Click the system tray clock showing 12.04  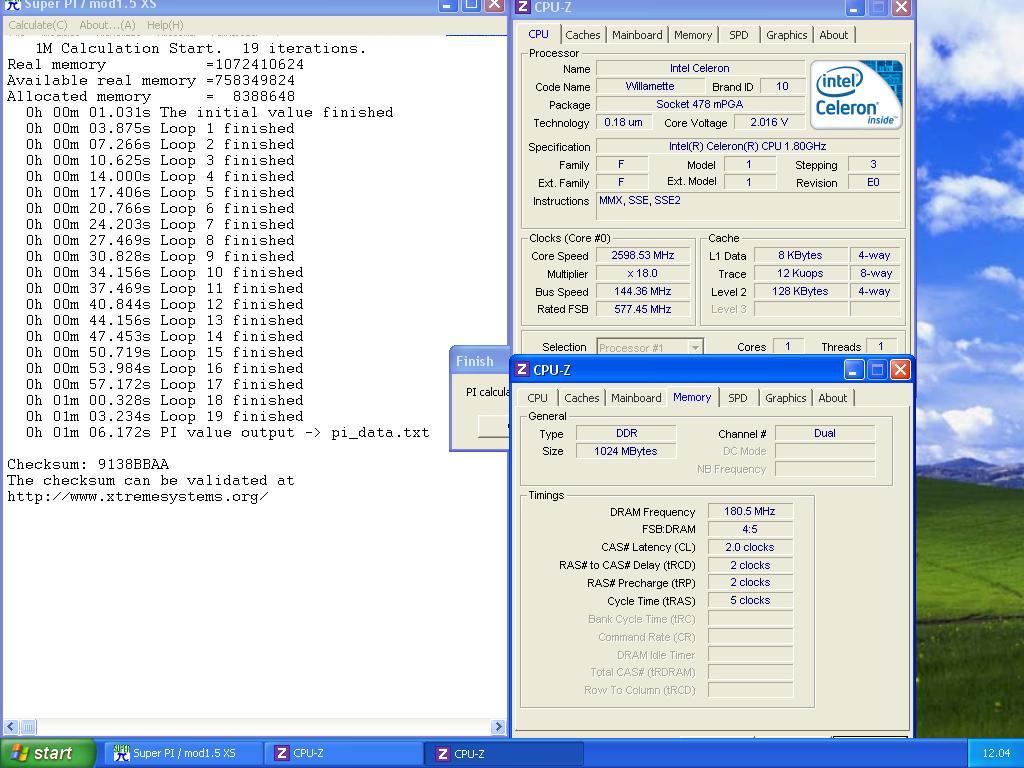[996, 753]
